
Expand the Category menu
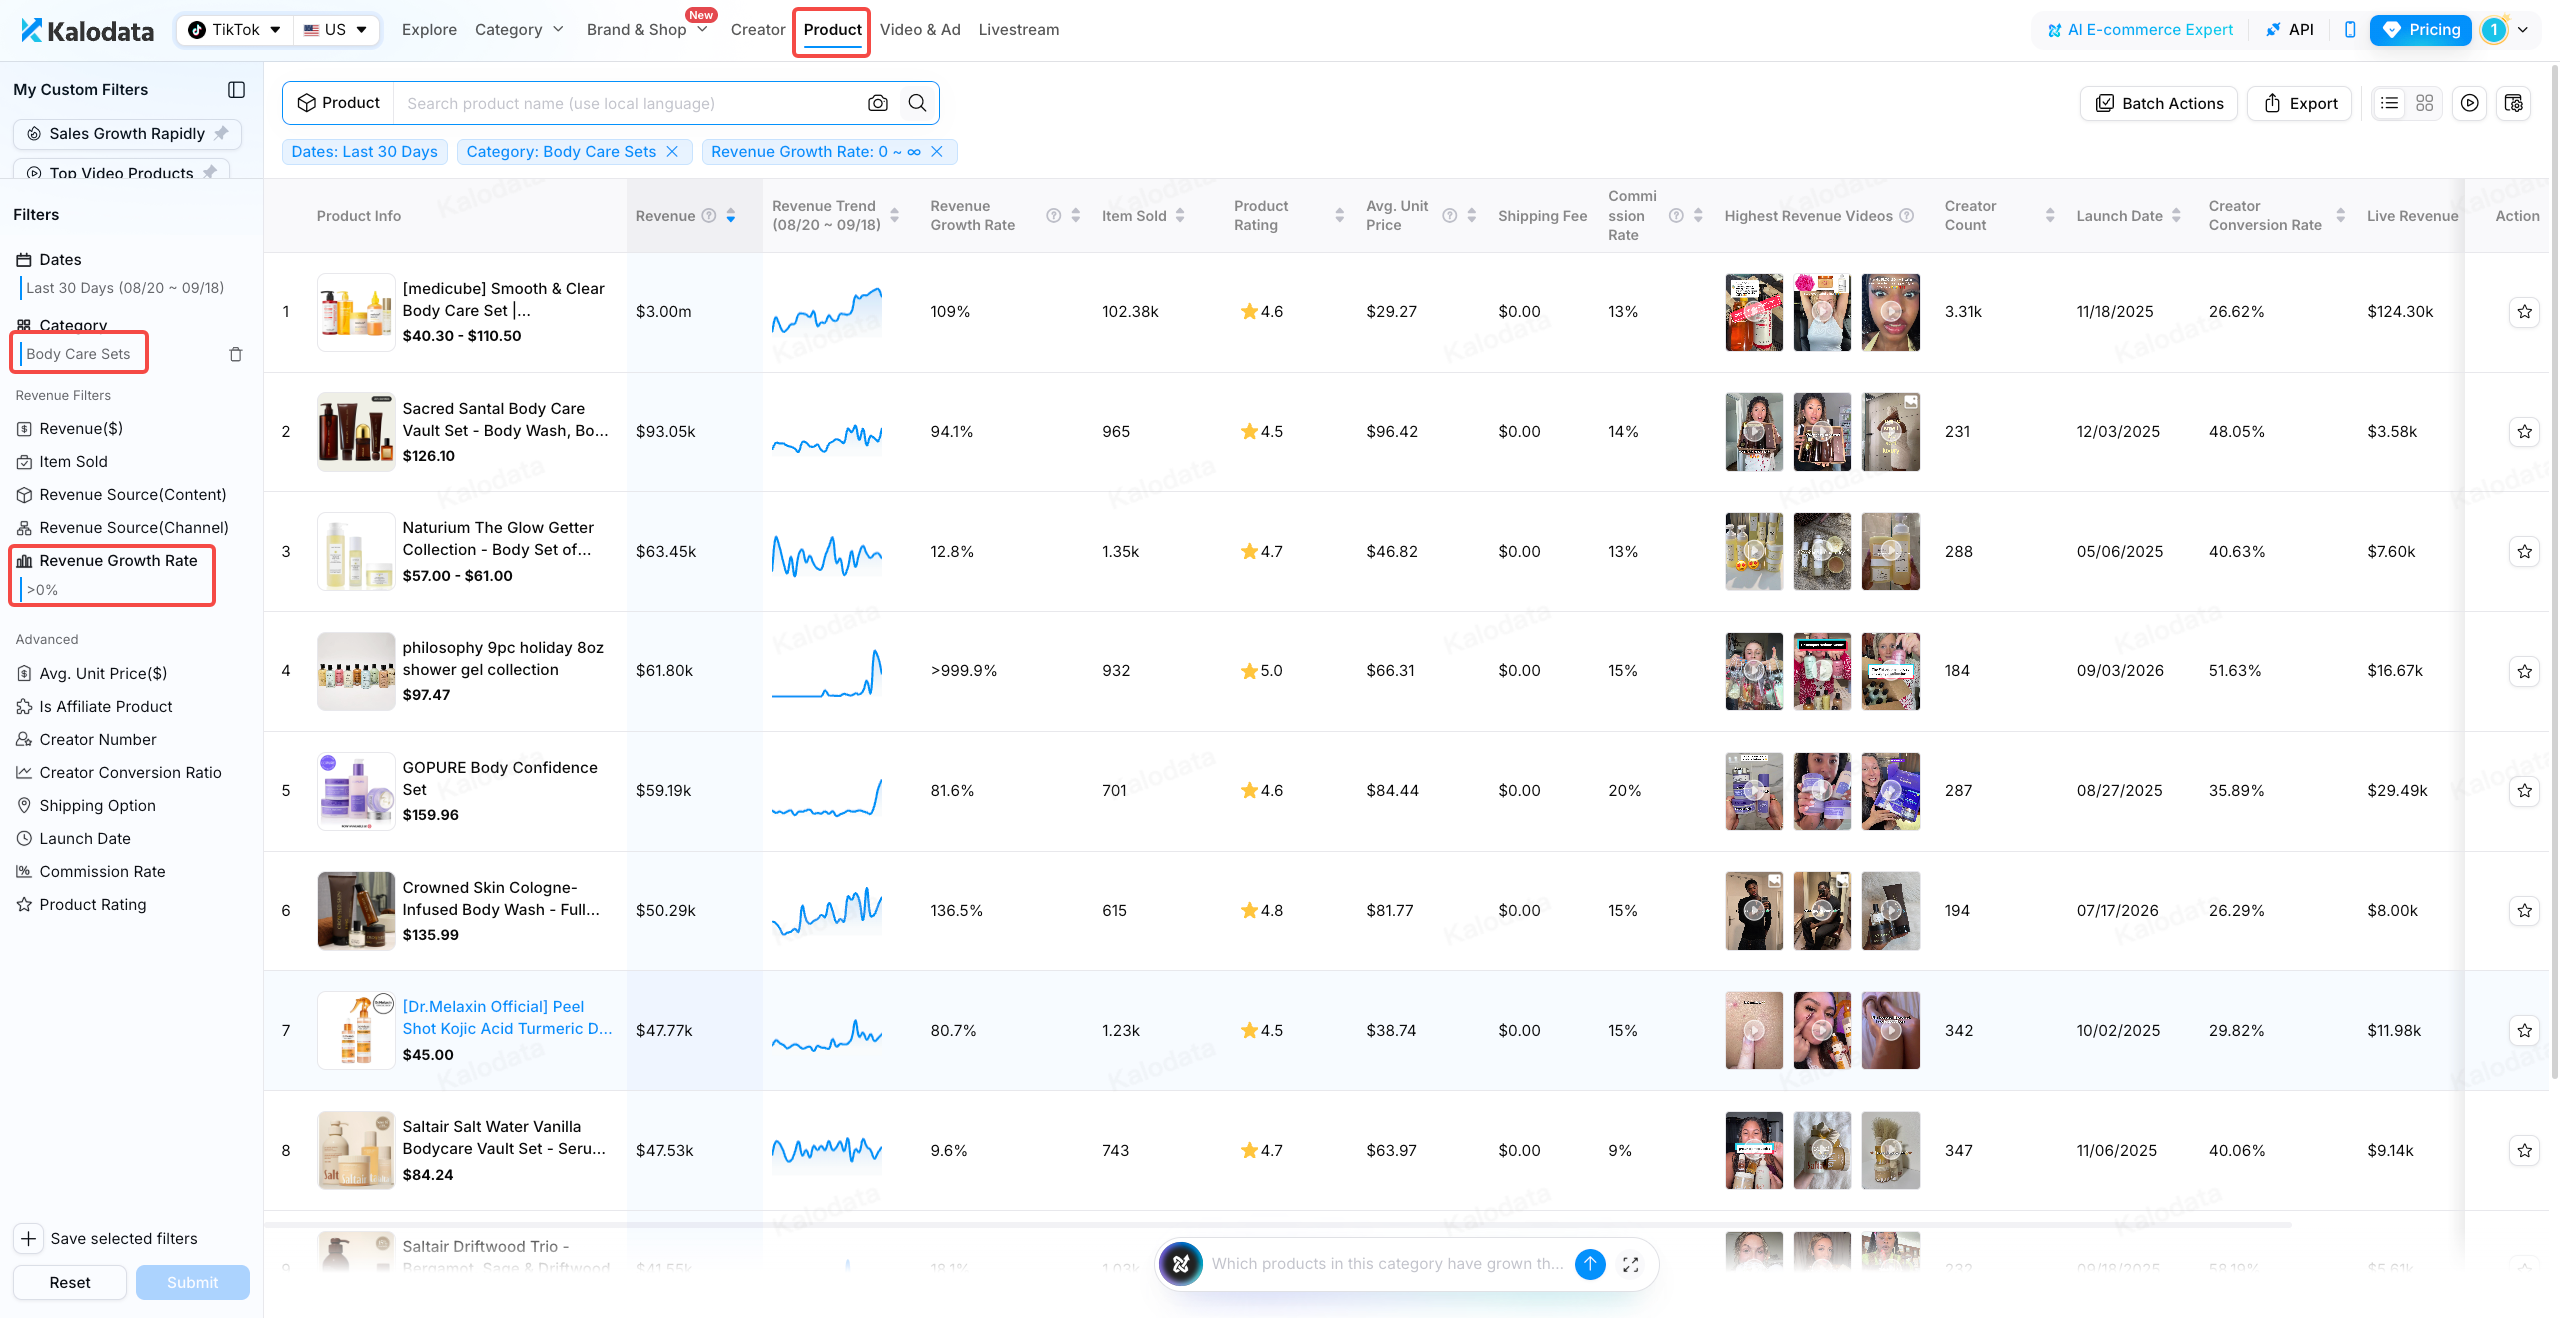tap(519, 30)
